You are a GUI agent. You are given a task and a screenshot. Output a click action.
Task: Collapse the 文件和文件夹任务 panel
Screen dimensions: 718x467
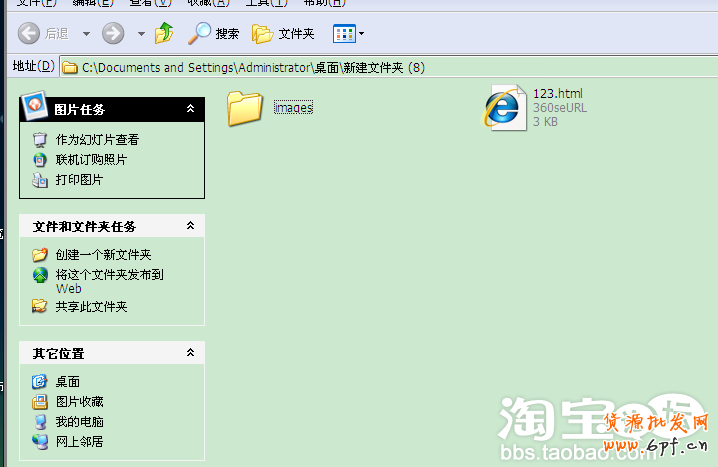tap(190, 227)
